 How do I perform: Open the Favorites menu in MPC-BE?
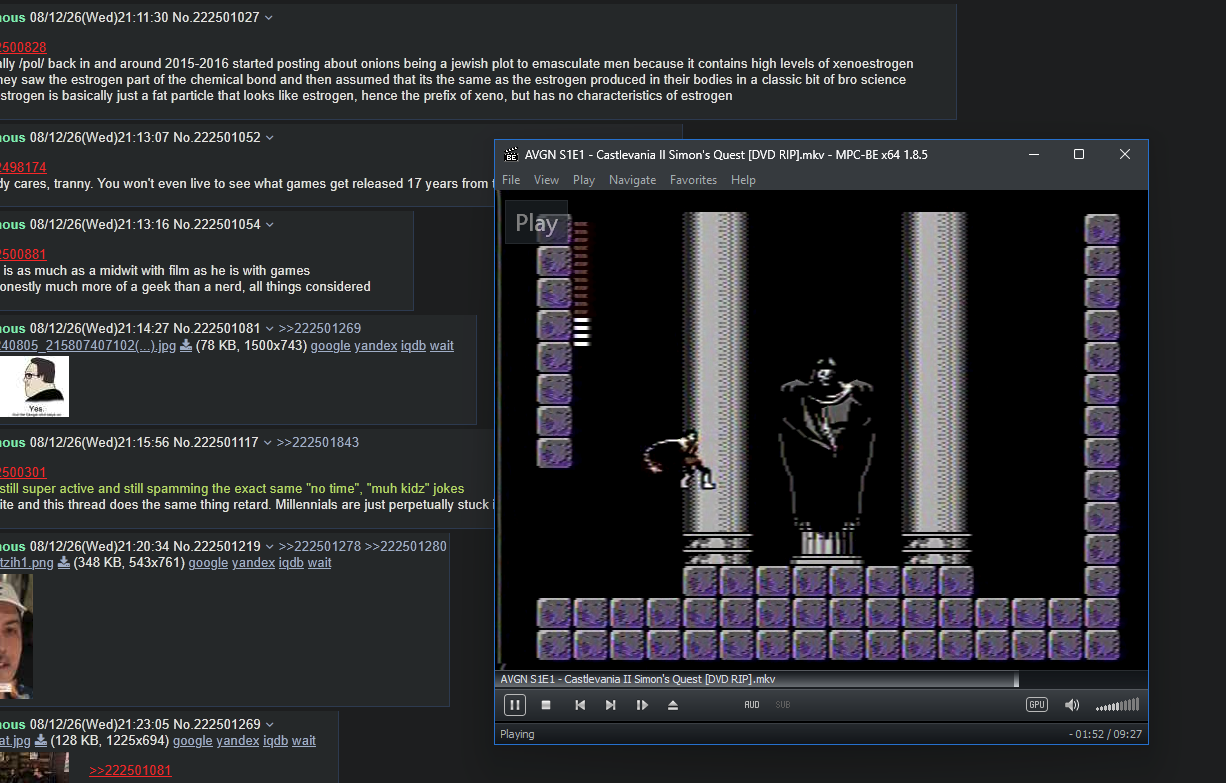pyautogui.click(x=693, y=180)
